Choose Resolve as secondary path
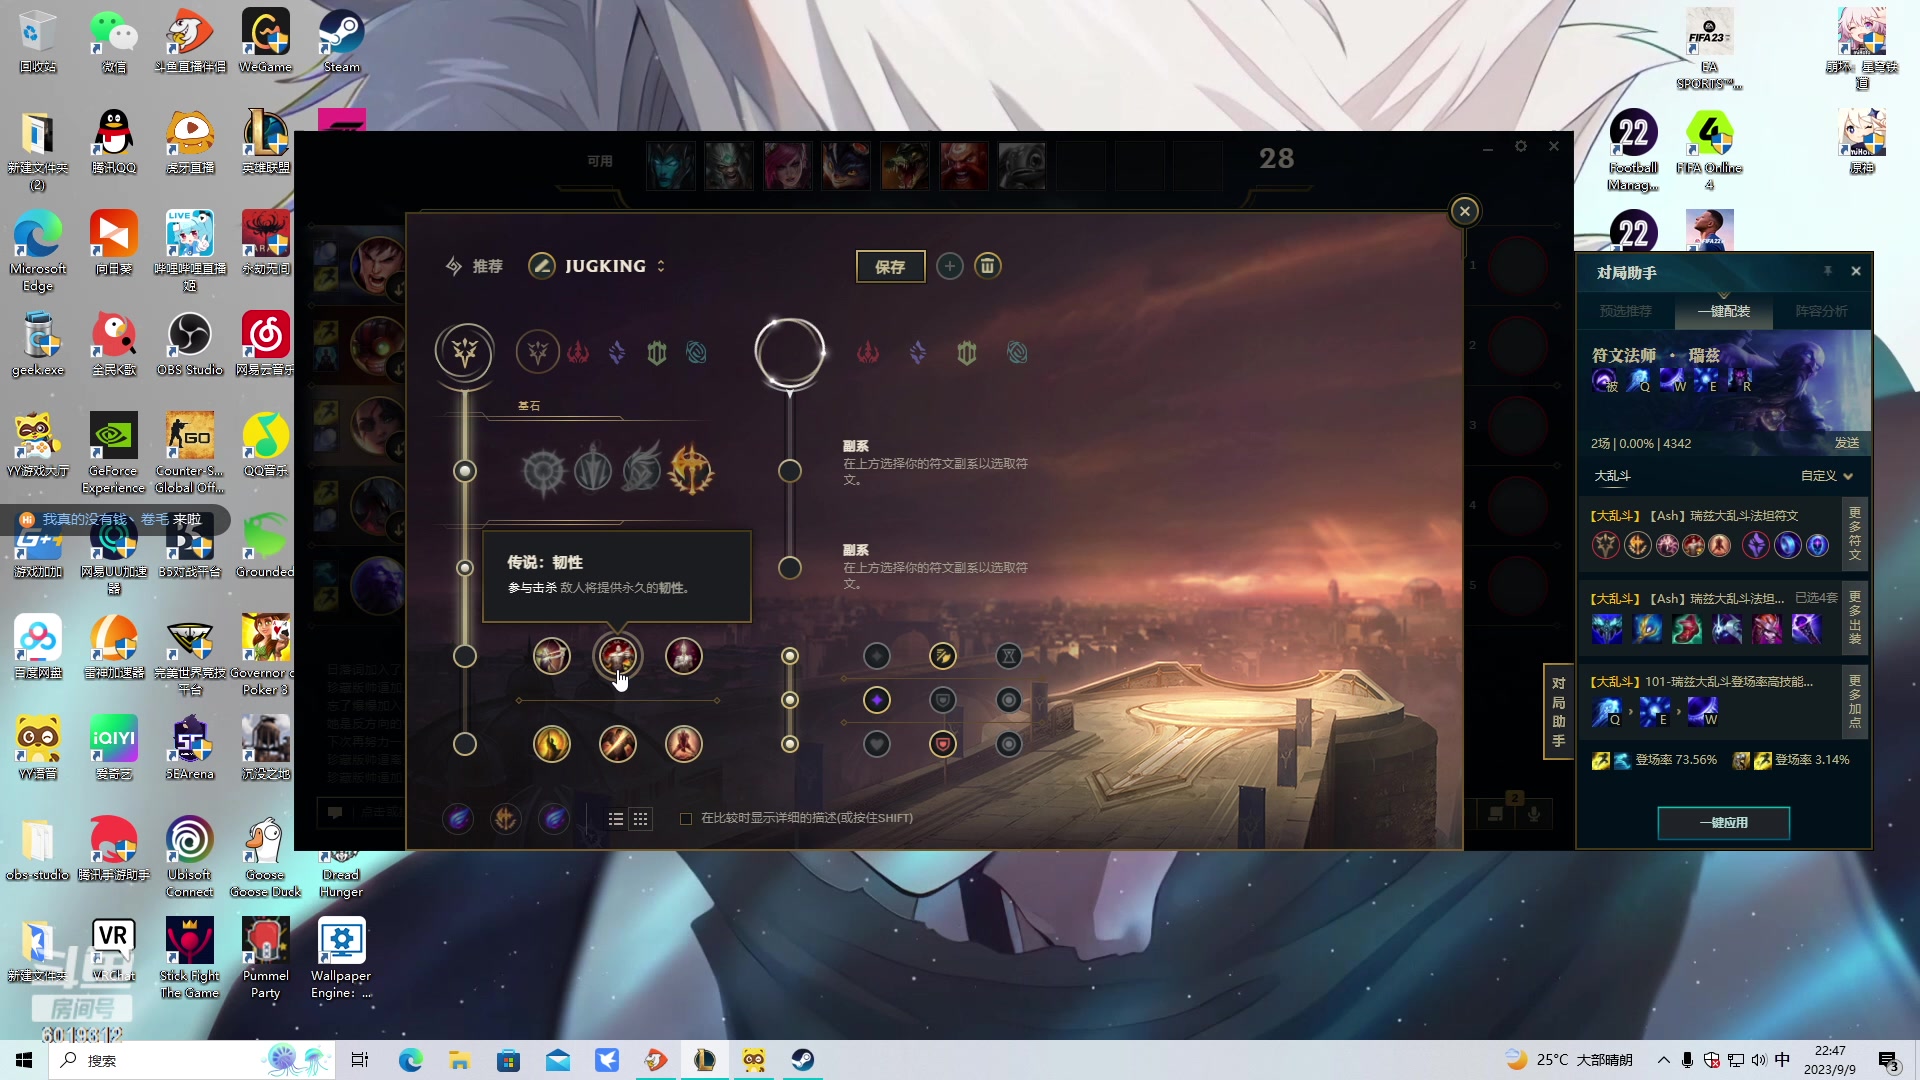 (967, 352)
